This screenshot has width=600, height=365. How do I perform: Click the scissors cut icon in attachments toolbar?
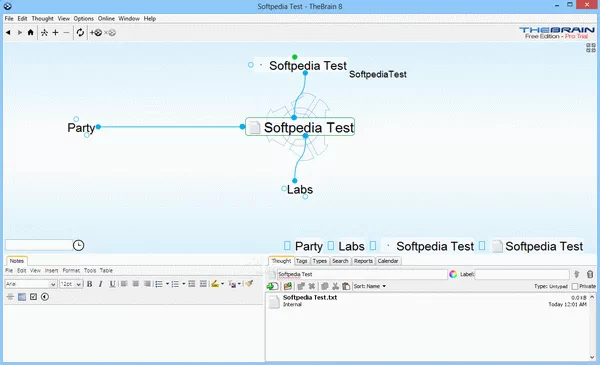[336, 286]
